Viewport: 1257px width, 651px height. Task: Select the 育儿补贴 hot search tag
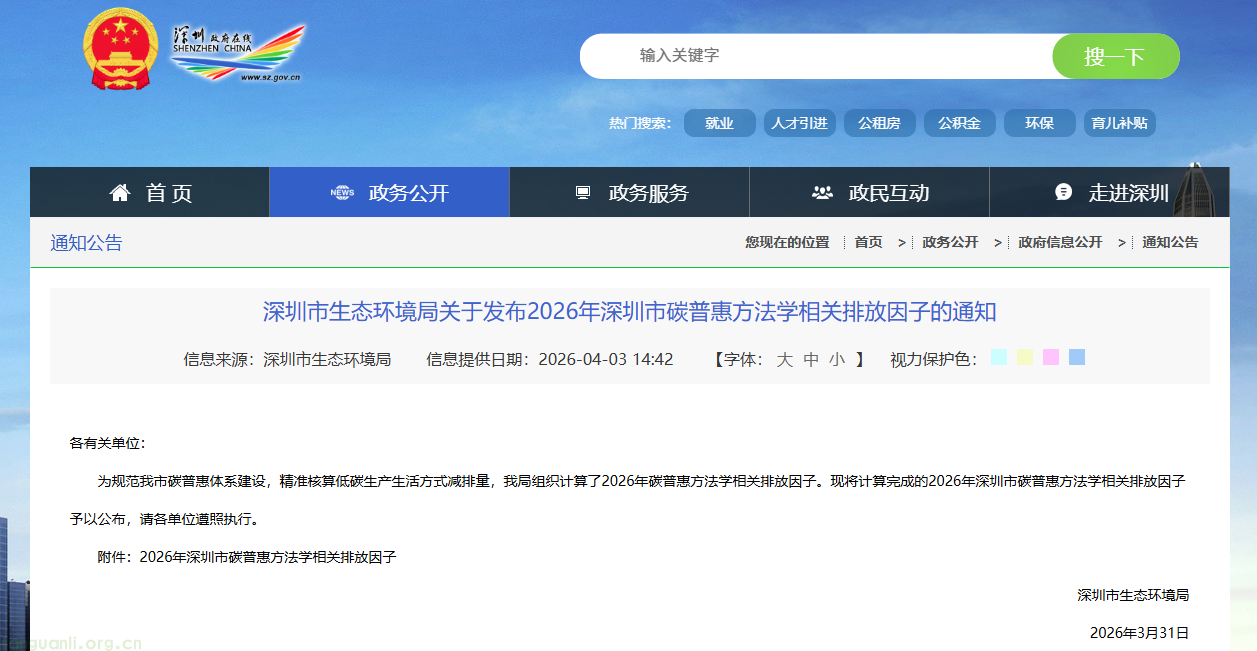[x=1119, y=123]
